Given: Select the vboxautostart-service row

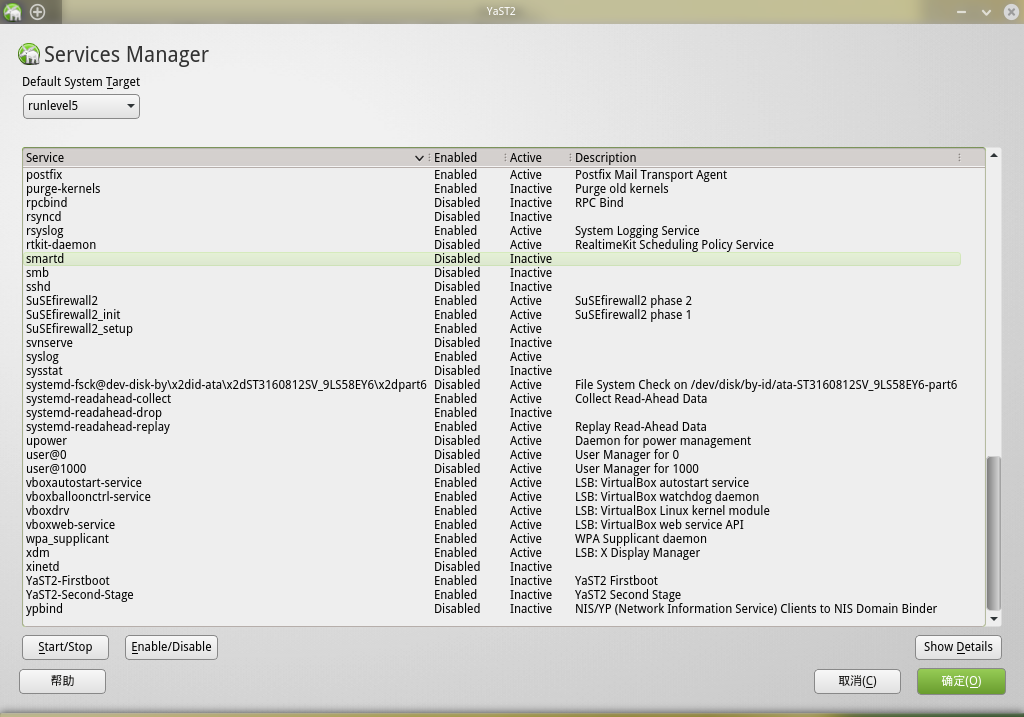Looking at the screenshot, I should (492, 483).
